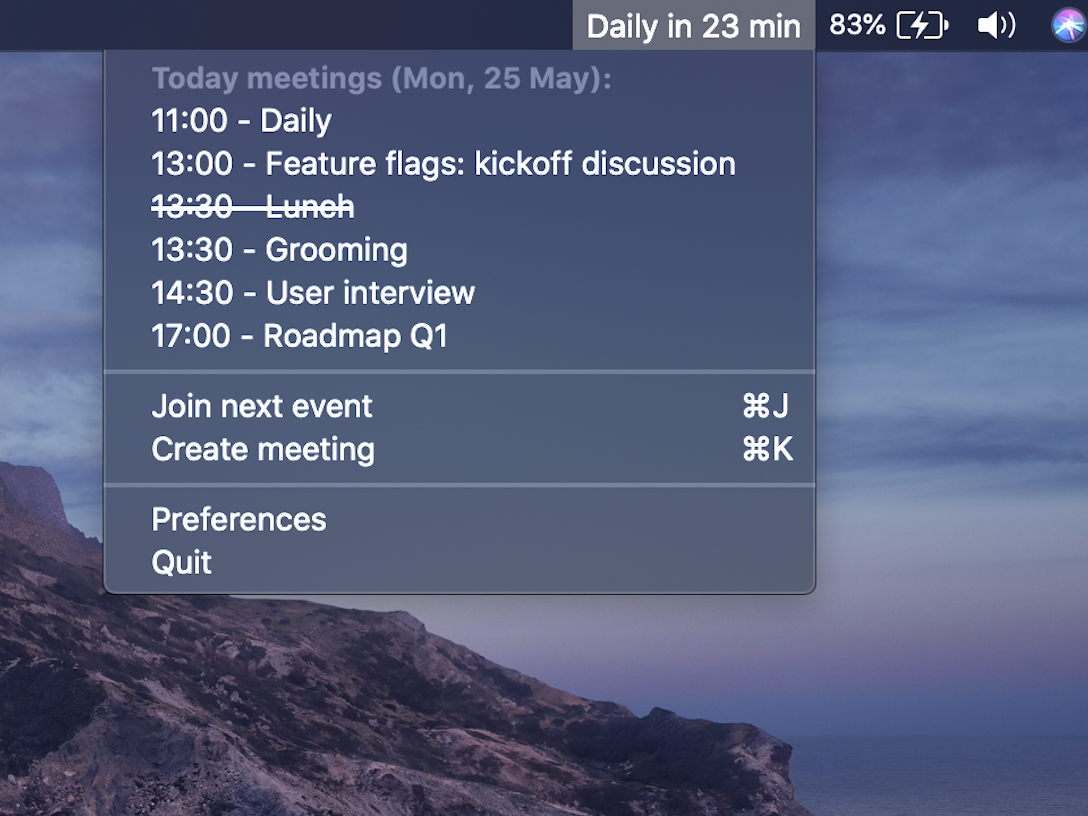
Task: Click the battery charging icon
Action: (921, 25)
